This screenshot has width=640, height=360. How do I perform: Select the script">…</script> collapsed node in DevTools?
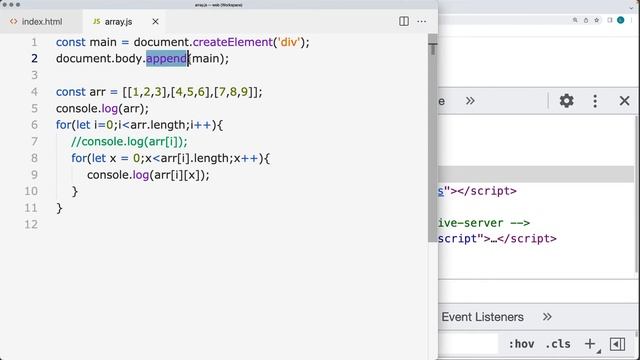tap(497, 238)
